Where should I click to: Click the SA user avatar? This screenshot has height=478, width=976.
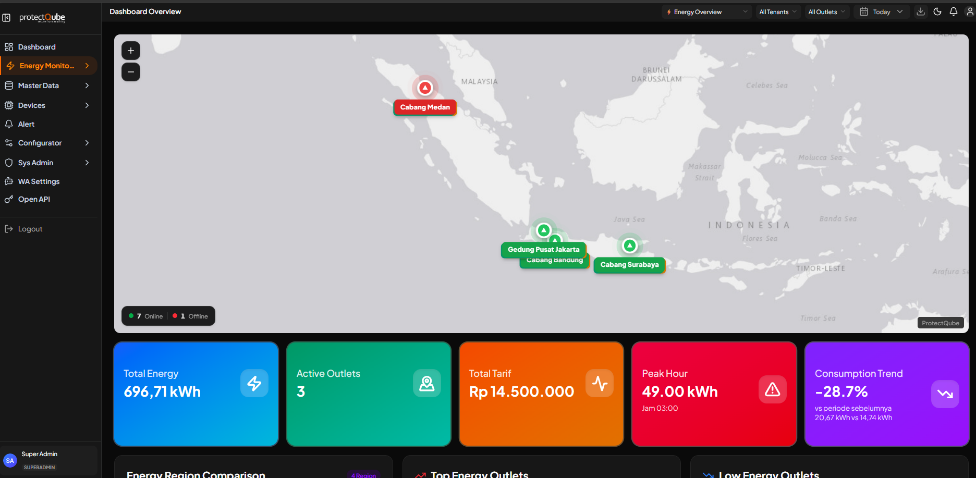[x=10, y=460]
